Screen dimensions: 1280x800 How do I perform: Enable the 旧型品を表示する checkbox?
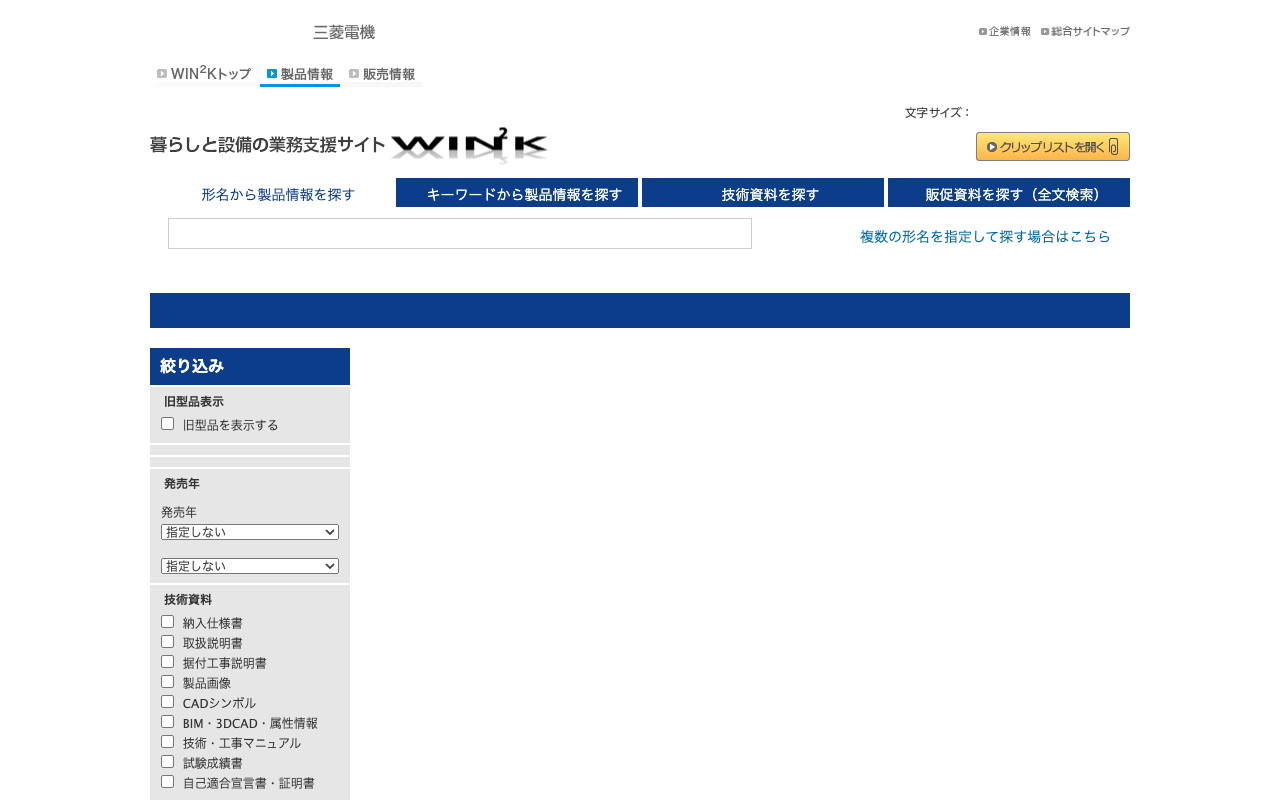(167, 423)
